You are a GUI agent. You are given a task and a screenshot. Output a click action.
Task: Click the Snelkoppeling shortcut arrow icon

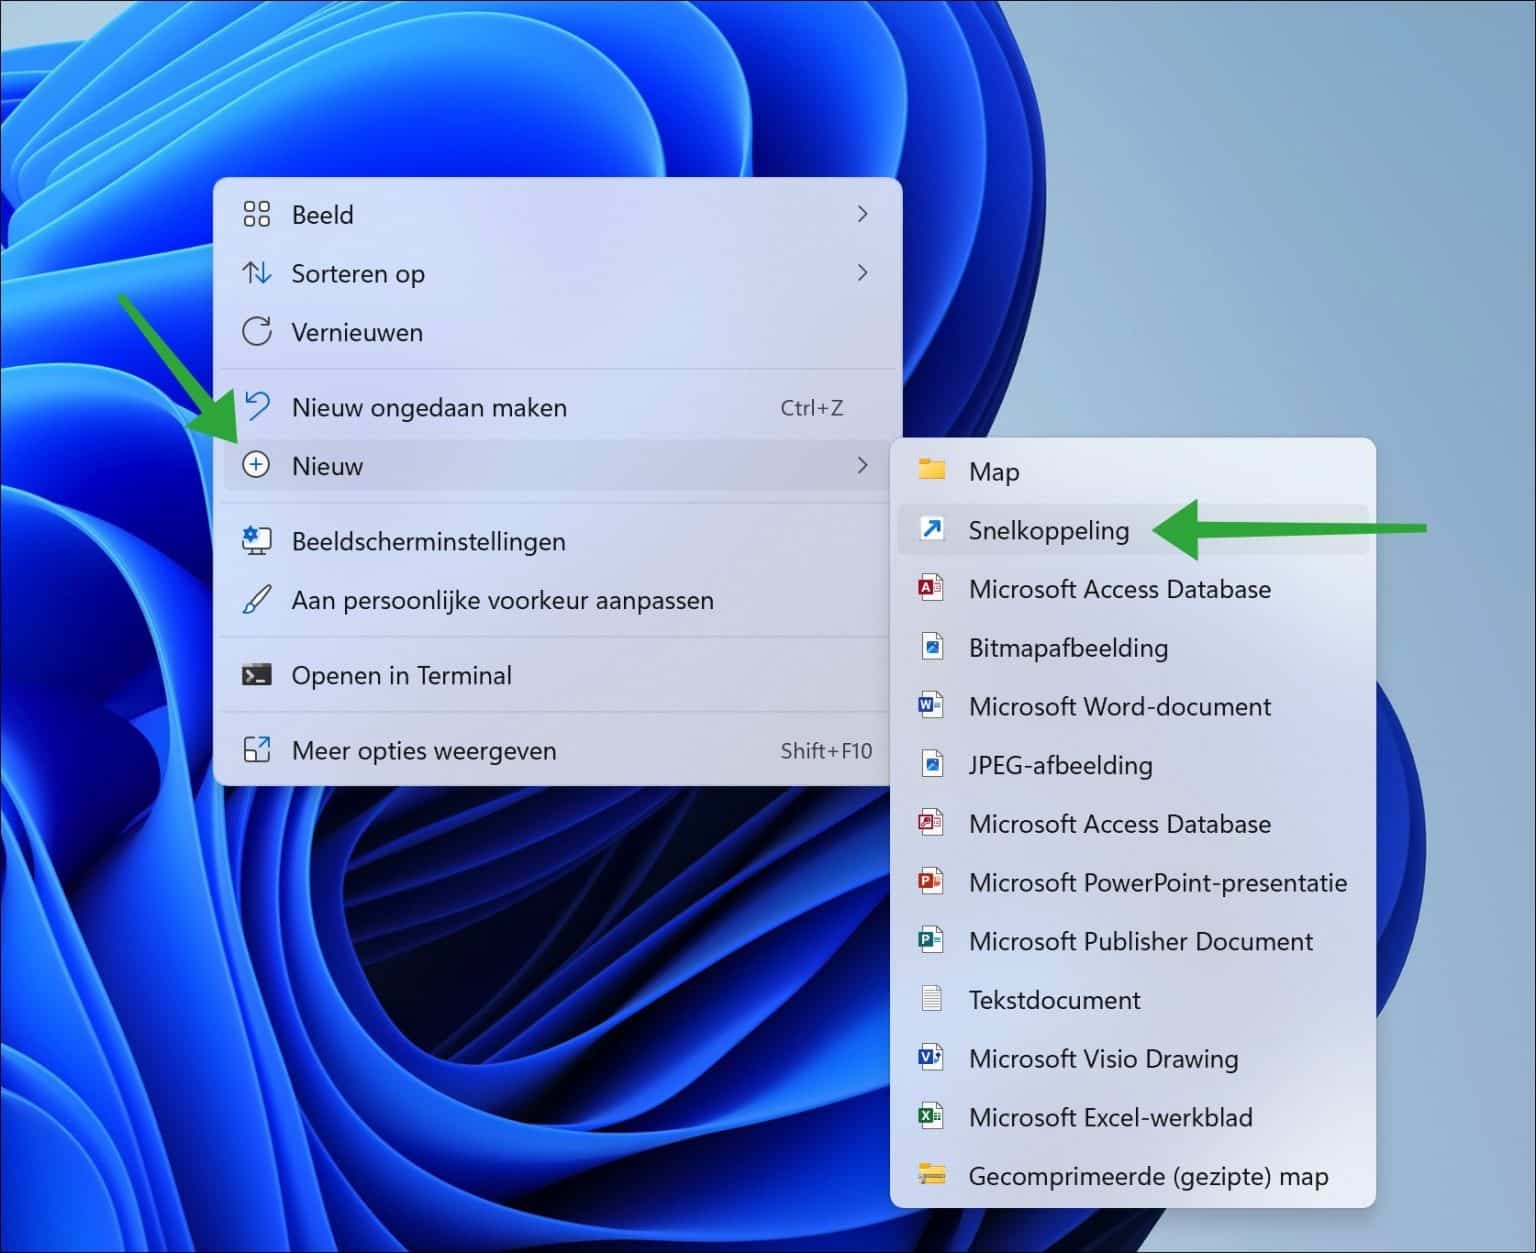pos(931,530)
